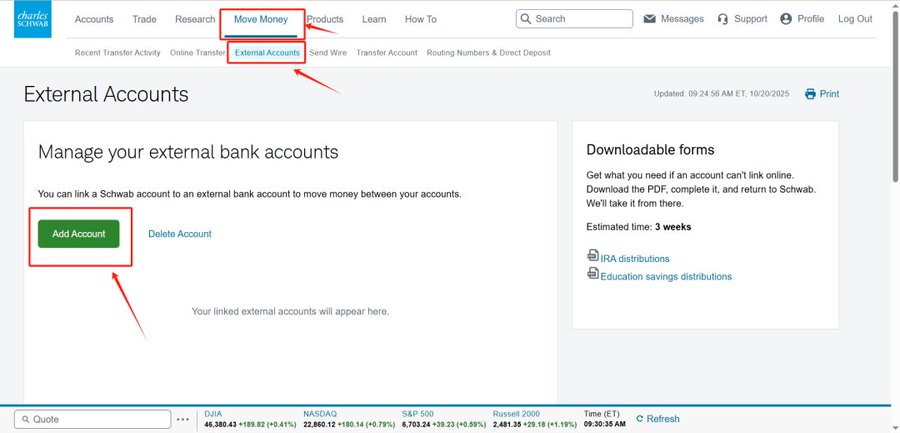Click the DJIA index link
Image resolution: width=900 pixels, height=433 pixels.
[x=213, y=413]
